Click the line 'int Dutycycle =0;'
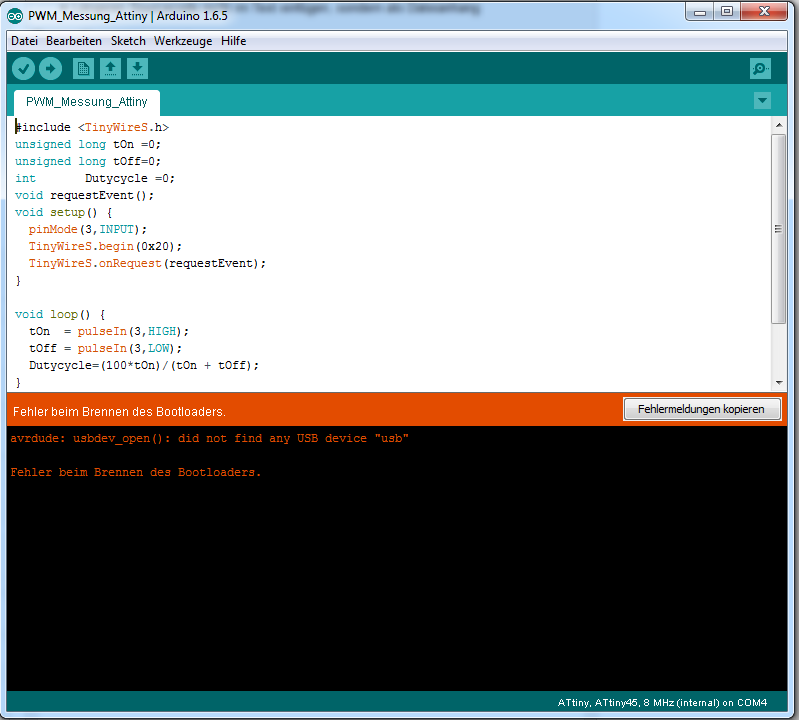This screenshot has width=799, height=720. pyautogui.click(x=95, y=178)
